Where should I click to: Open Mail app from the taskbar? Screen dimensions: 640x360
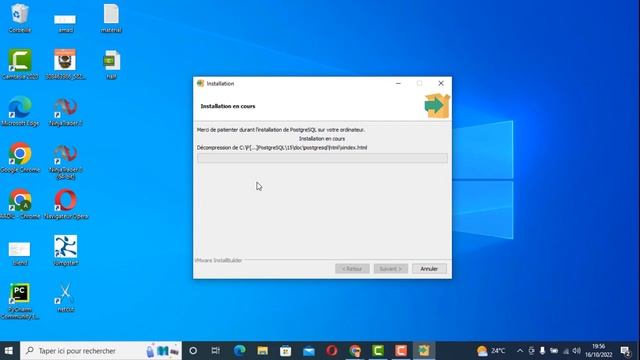(x=309, y=351)
